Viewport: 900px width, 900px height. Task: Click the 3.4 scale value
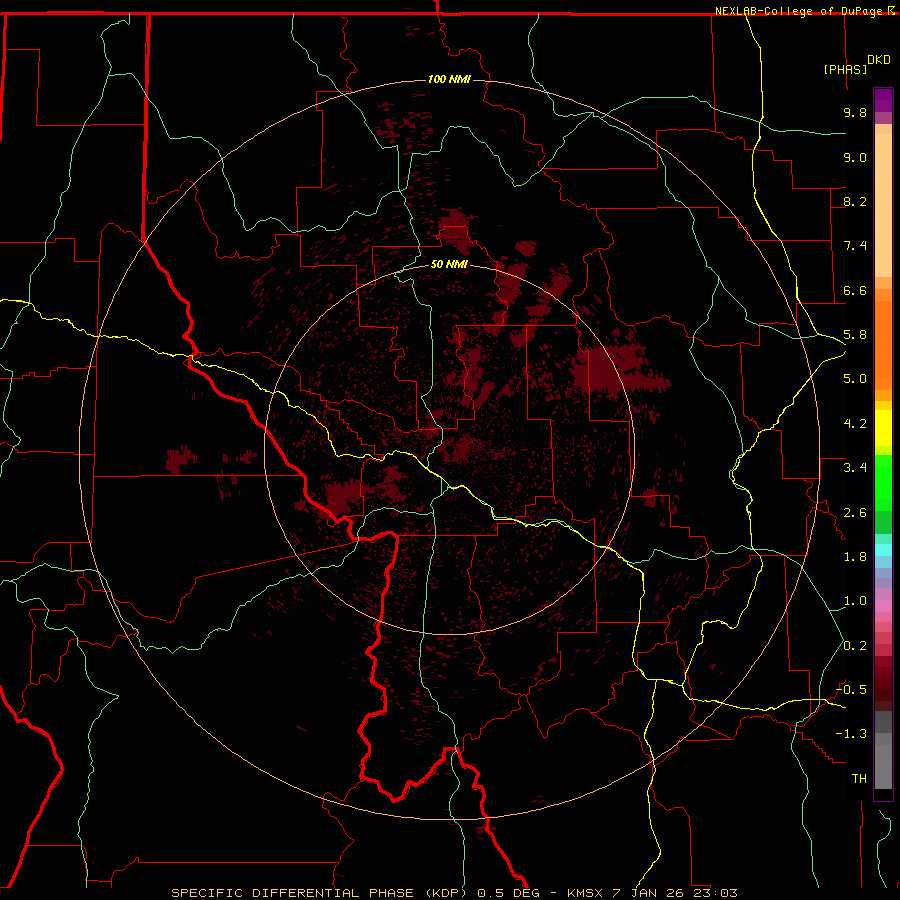point(855,468)
